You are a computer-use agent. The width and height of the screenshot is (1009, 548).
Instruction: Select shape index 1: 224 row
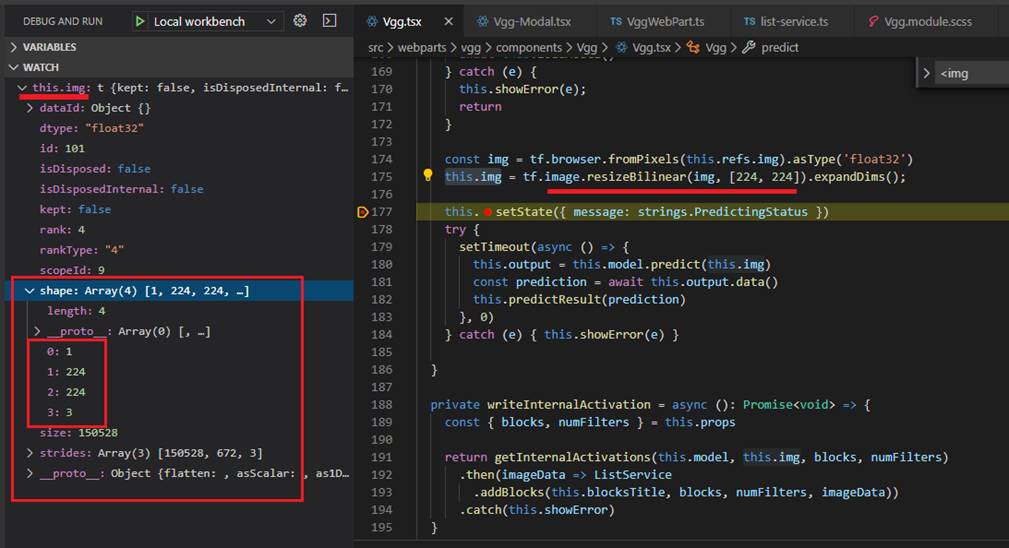tap(179, 372)
